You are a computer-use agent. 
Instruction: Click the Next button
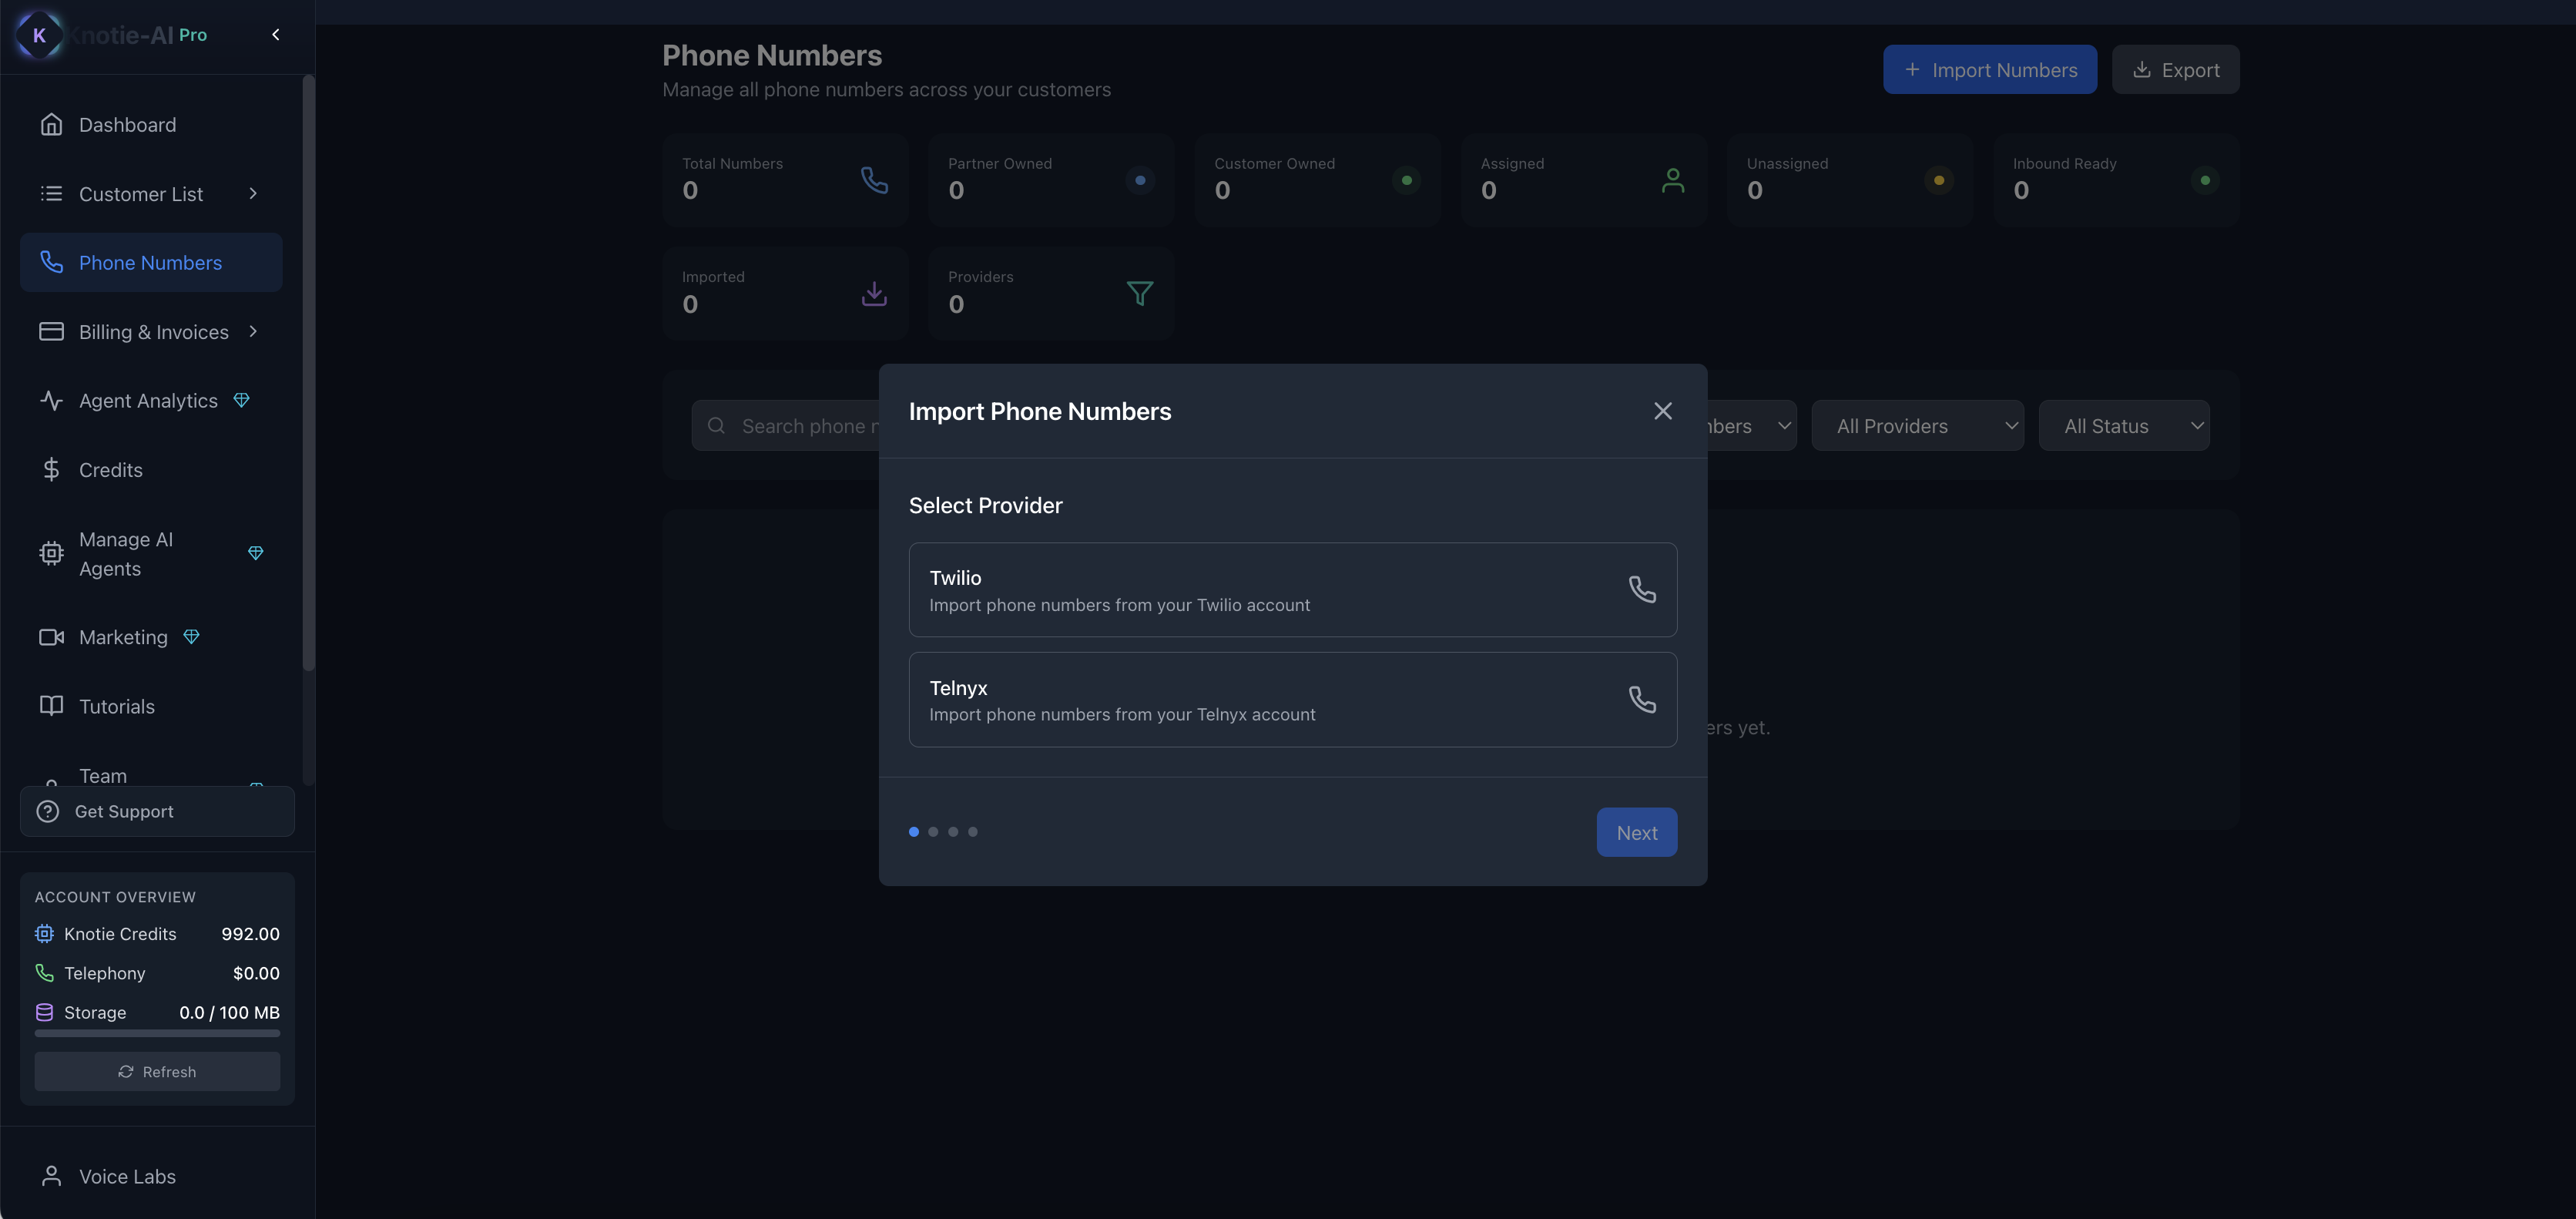(1635, 833)
